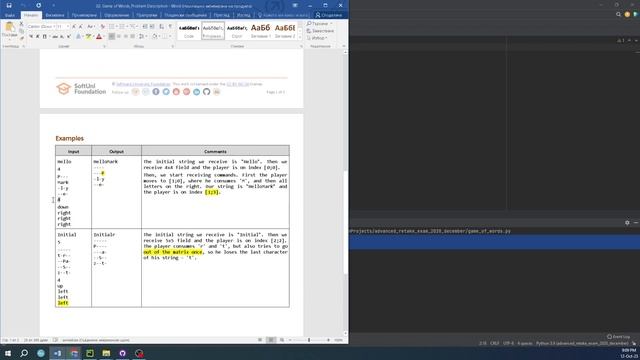Save the Word document from quick access toolbar
Image resolution: width=640 pixels, height=360 pixels.
pyautogui.click(x=9, y=5)
